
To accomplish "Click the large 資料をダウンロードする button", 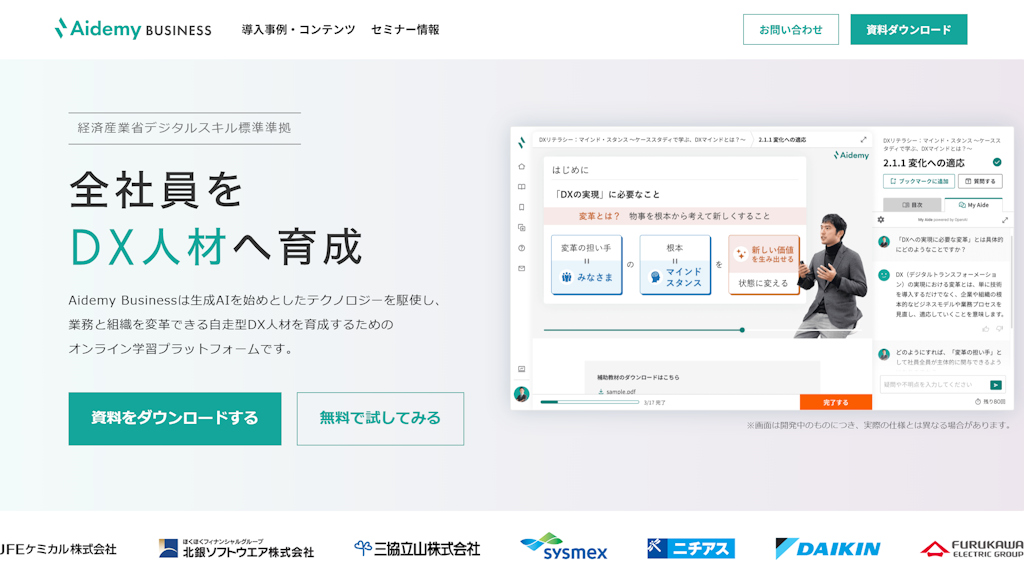I will pos(174,418).
